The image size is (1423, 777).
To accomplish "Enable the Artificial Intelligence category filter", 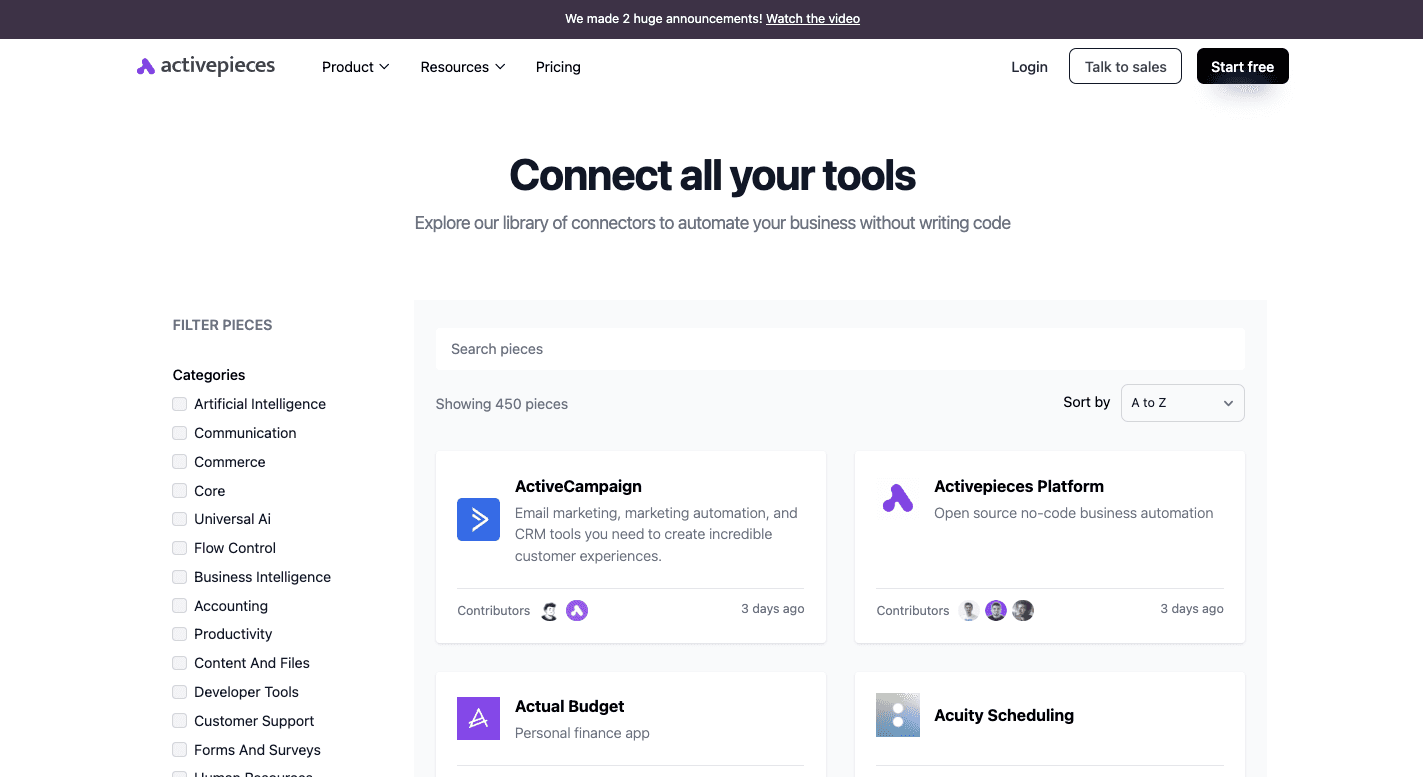I will [179, 404].
